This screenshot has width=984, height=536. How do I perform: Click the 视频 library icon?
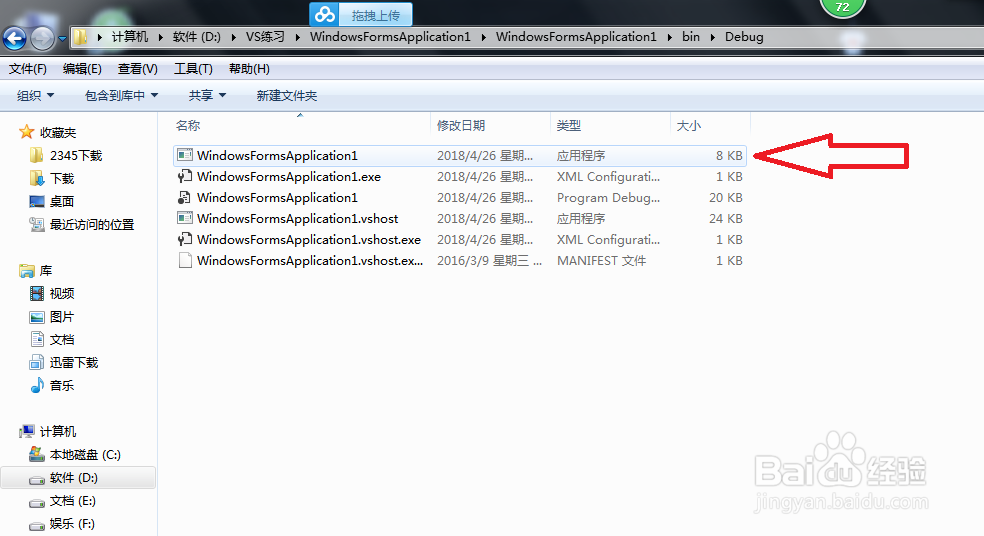tap(37, 293)
